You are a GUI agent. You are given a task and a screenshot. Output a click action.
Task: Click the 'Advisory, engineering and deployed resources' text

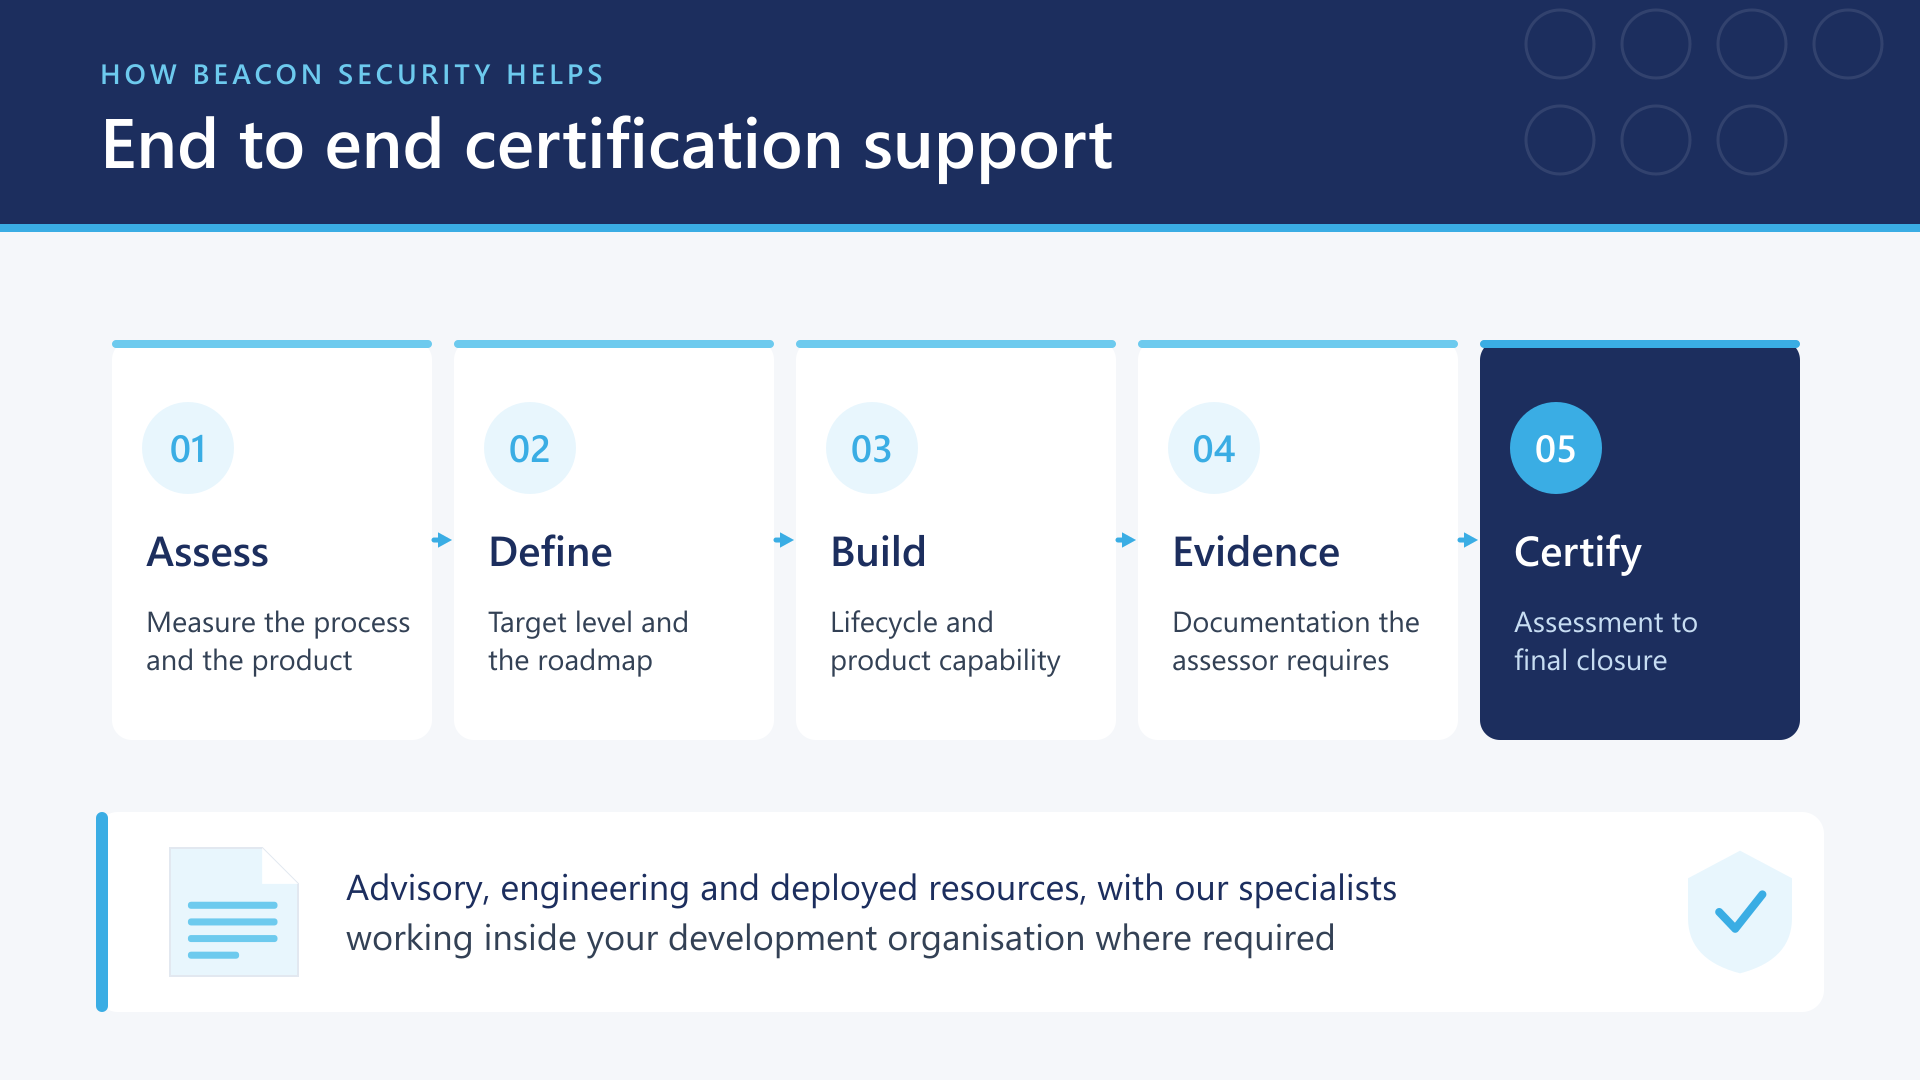[x=871, y=913]
